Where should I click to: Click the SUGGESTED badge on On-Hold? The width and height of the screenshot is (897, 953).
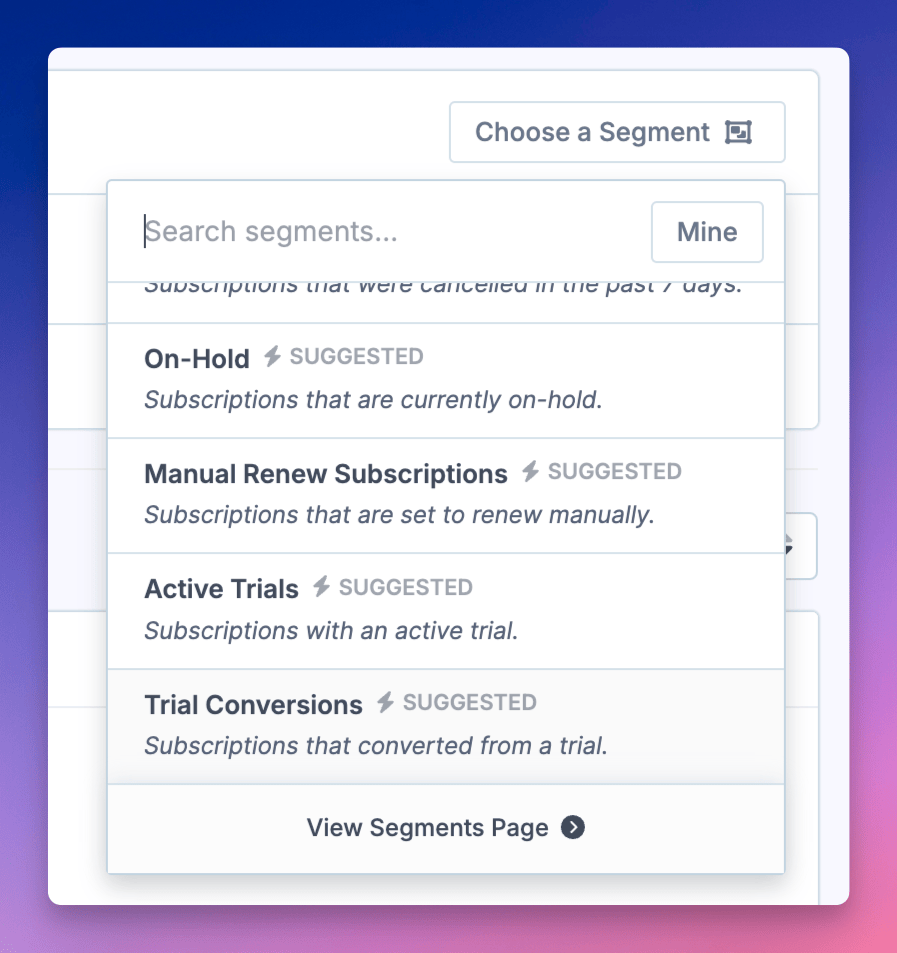356,356
